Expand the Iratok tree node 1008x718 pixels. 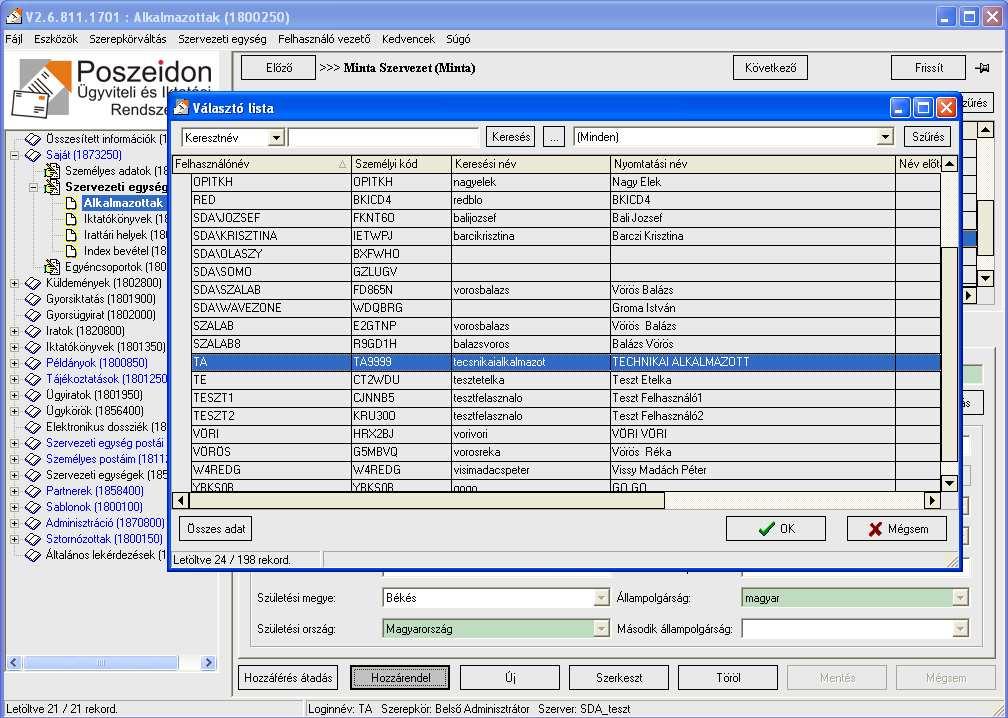[14, 331]
